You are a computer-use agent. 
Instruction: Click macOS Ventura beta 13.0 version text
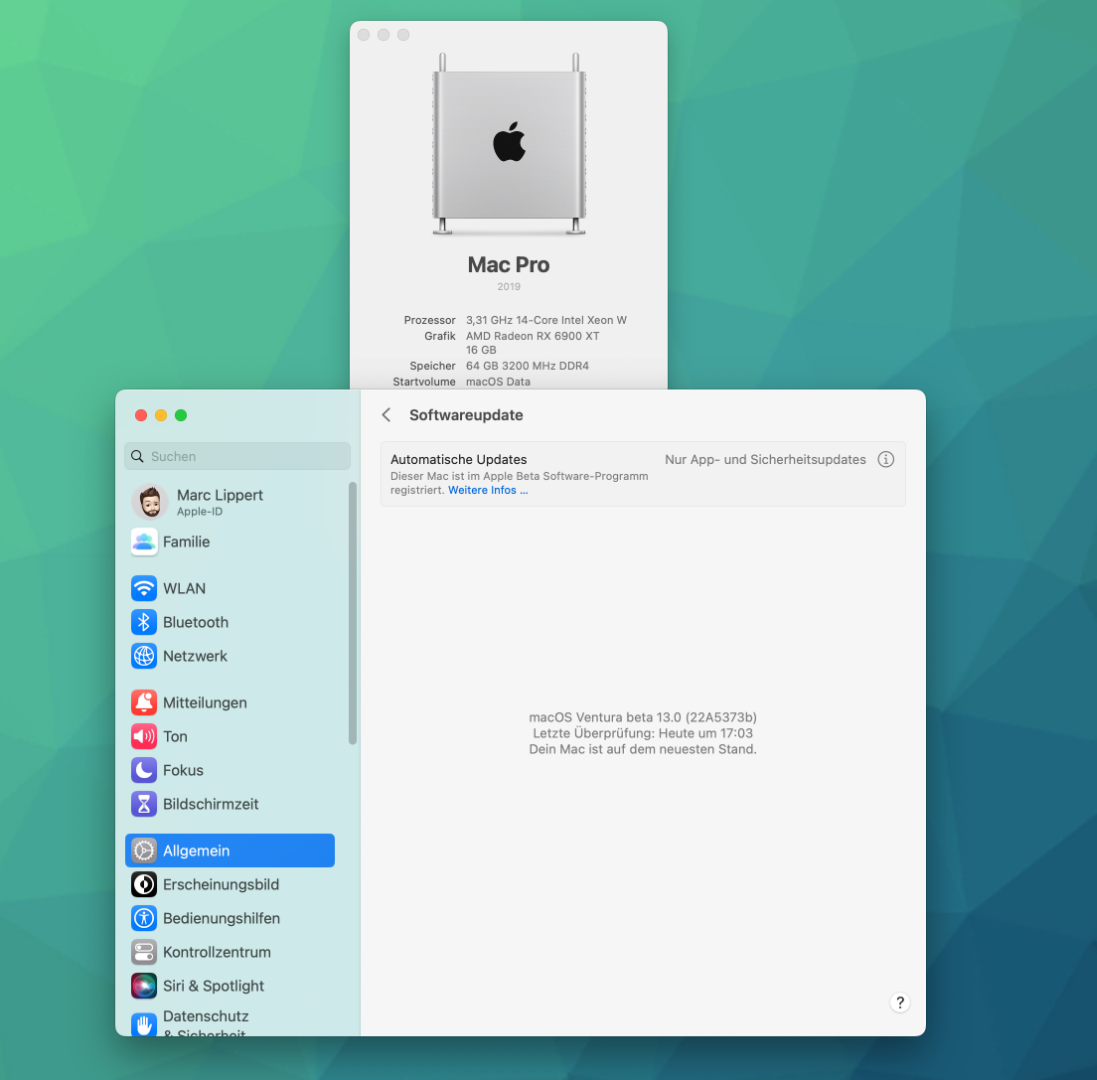pyautogui.click(x=642, y=717)
